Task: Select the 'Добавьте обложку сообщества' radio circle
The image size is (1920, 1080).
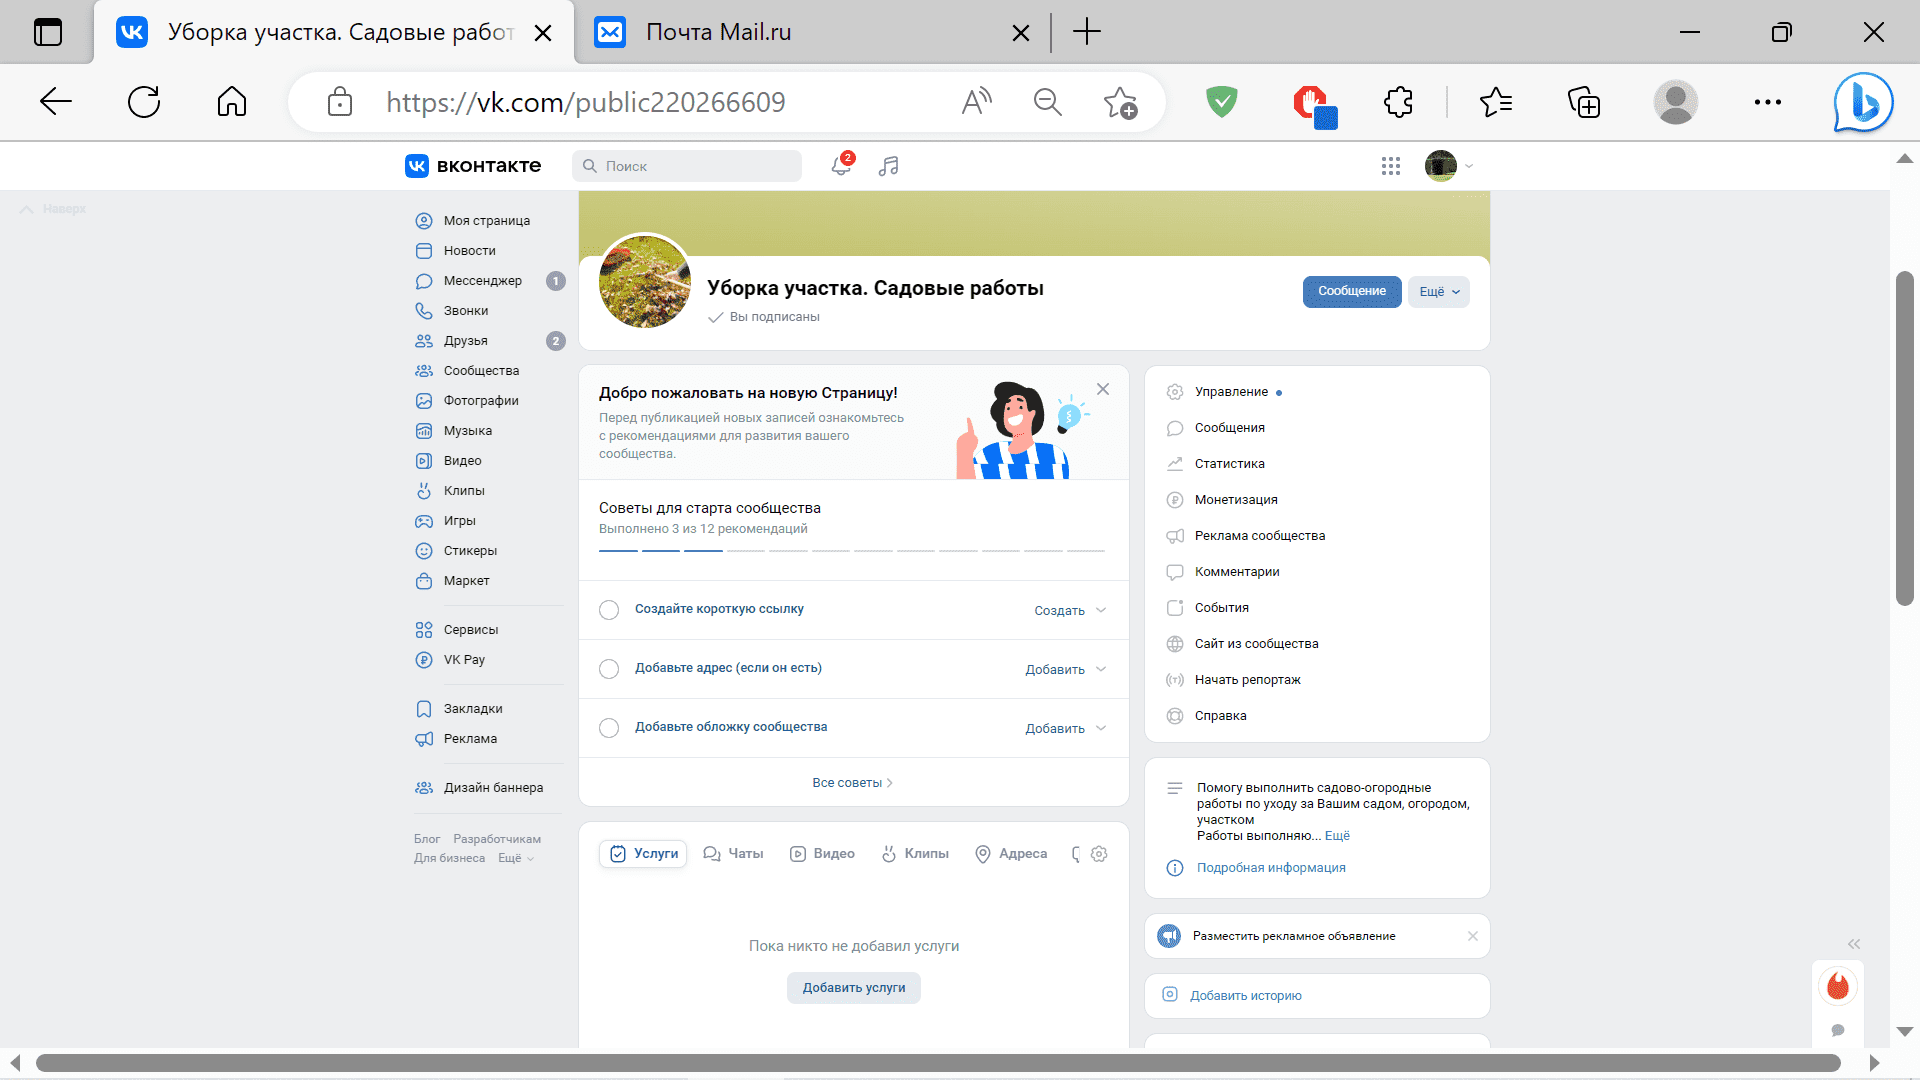Action: 609,728
